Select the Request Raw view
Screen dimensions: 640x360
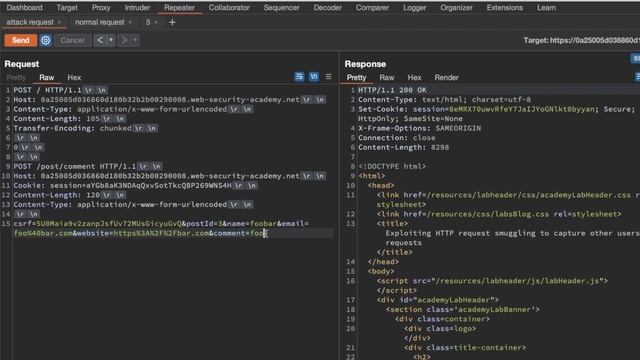pos(47,77)
